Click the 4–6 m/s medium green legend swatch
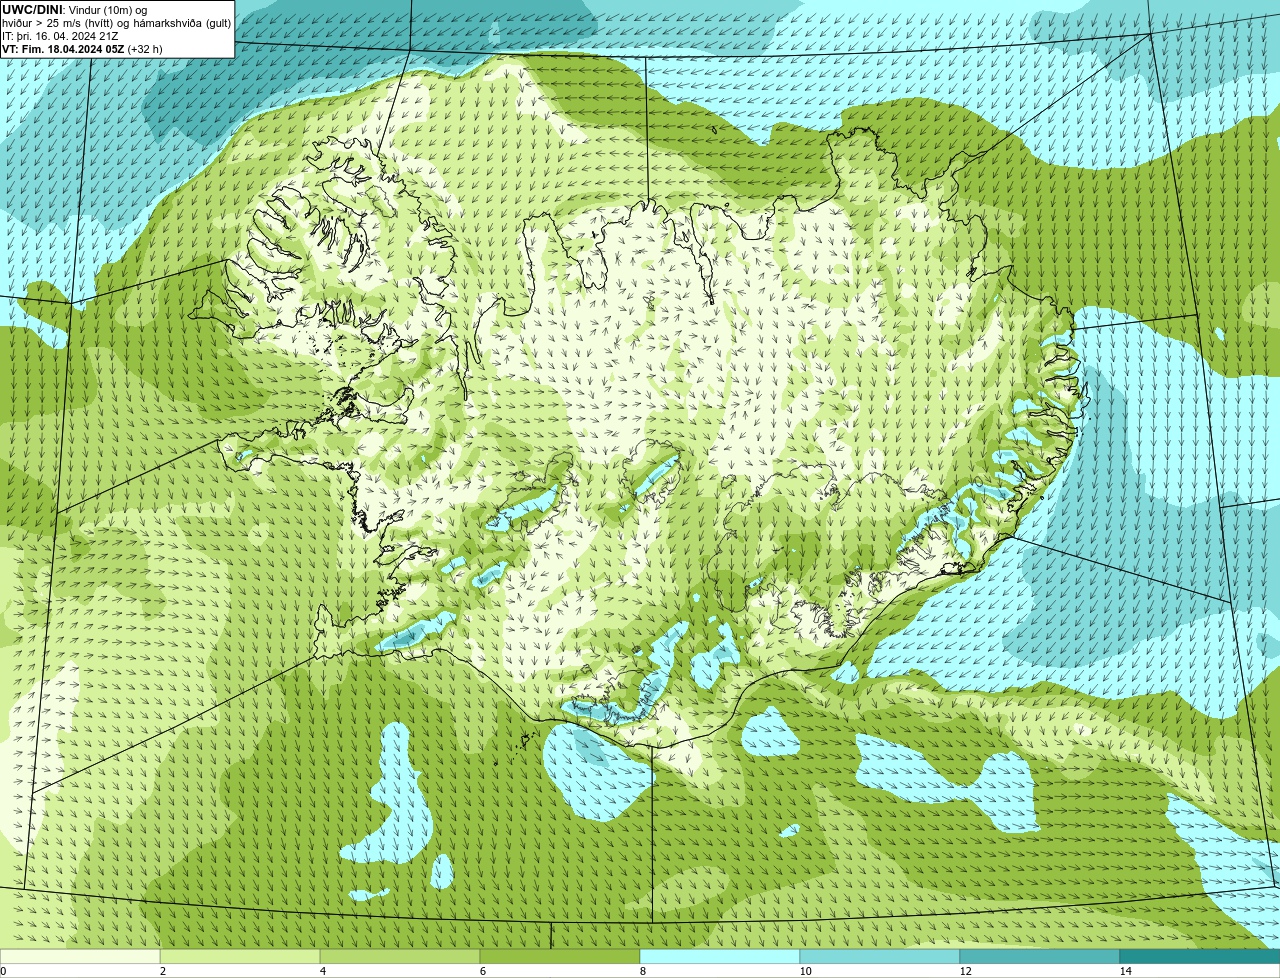 (400, 956)
